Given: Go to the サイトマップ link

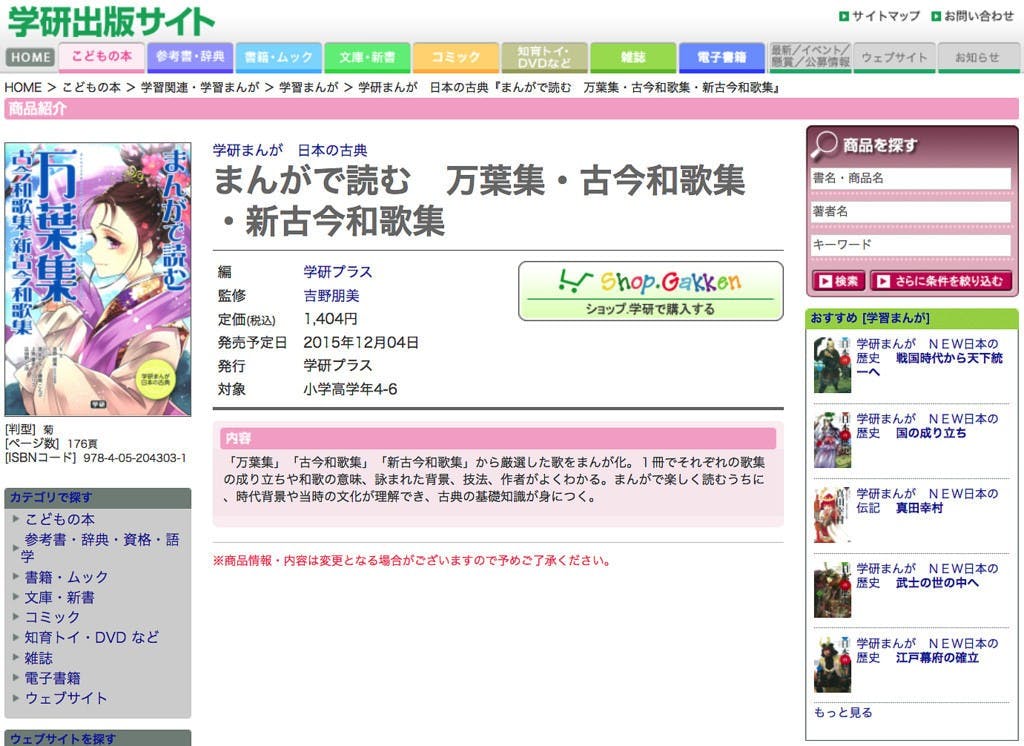Looking at the screenshot, I should click(x=886, y=16).
